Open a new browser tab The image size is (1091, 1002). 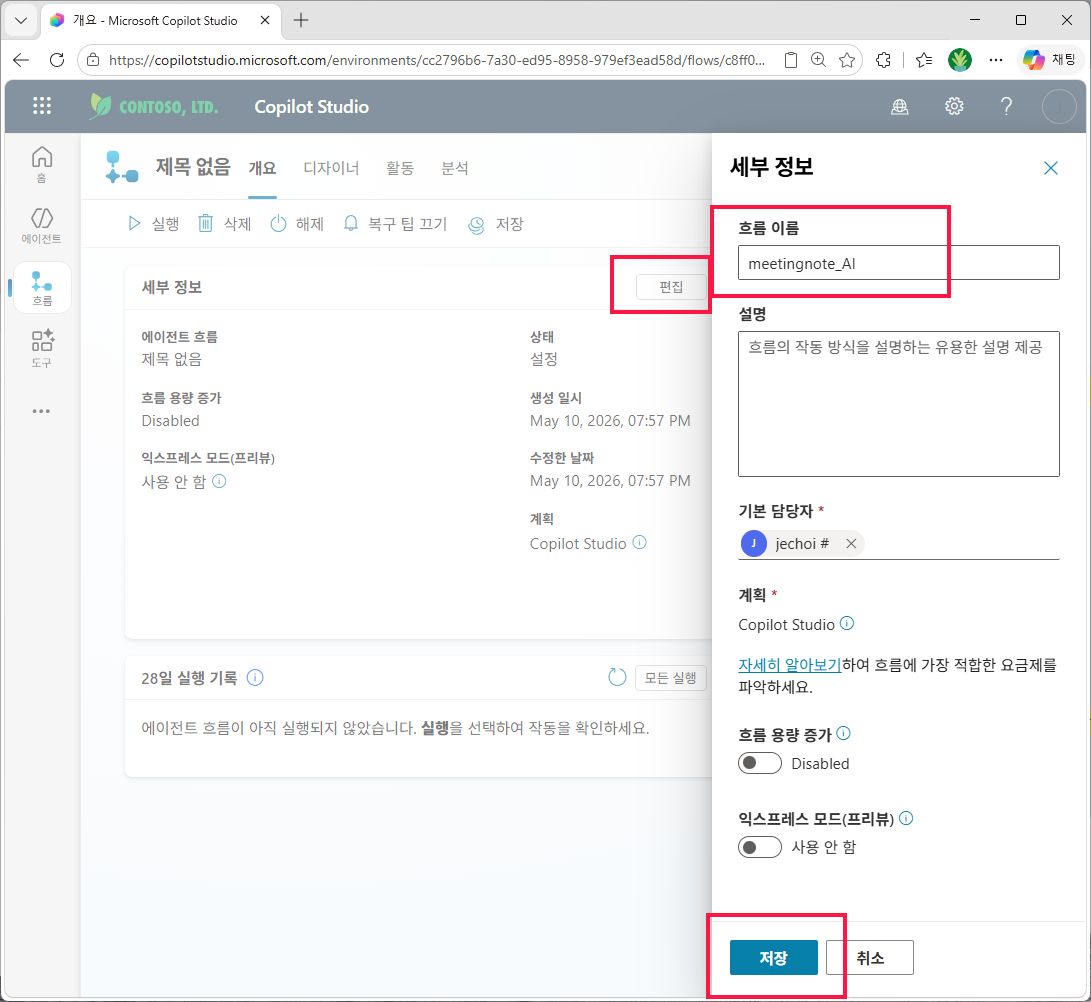click(x=301, y=20)
